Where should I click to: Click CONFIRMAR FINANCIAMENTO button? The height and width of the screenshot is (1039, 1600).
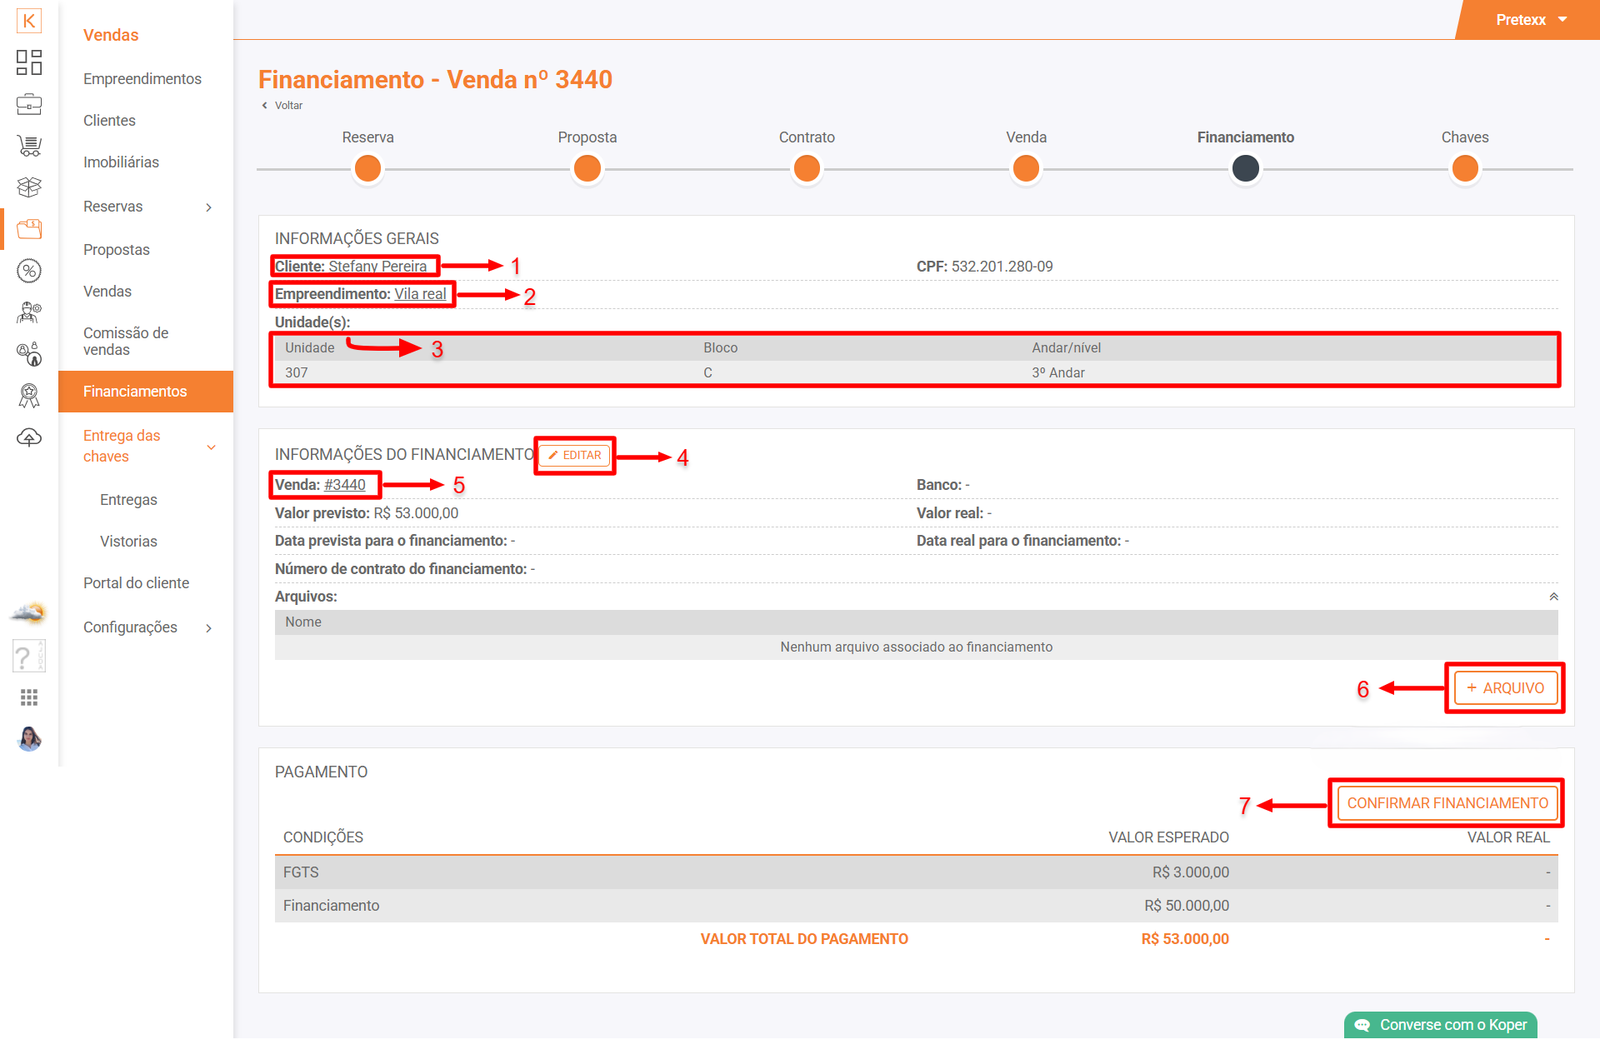(x=1446, y=803)
